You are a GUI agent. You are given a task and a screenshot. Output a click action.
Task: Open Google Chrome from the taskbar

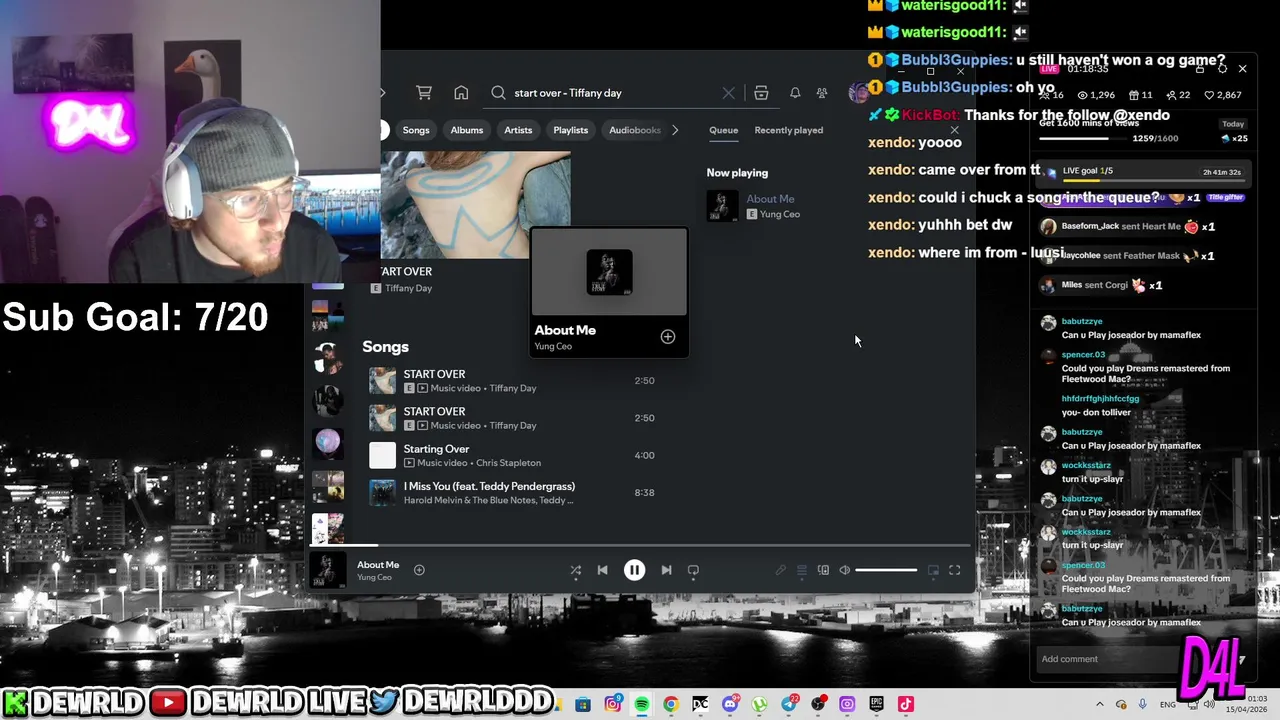click(x=671, y=704)
